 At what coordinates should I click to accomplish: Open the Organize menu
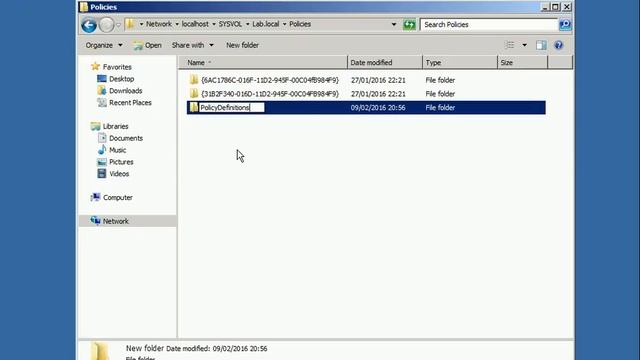coord(104,45)
